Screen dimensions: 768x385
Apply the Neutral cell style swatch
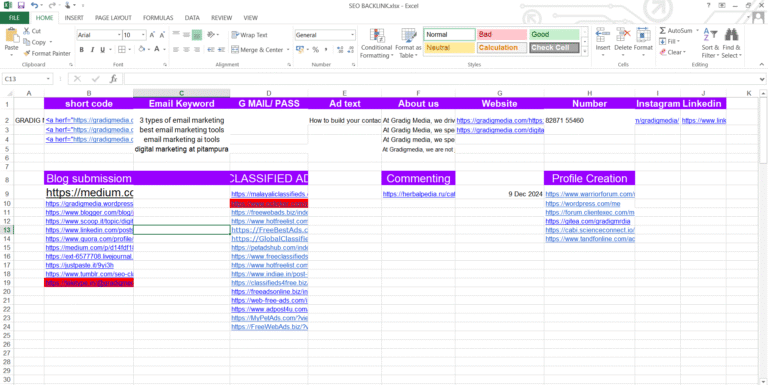pos(449,48)
